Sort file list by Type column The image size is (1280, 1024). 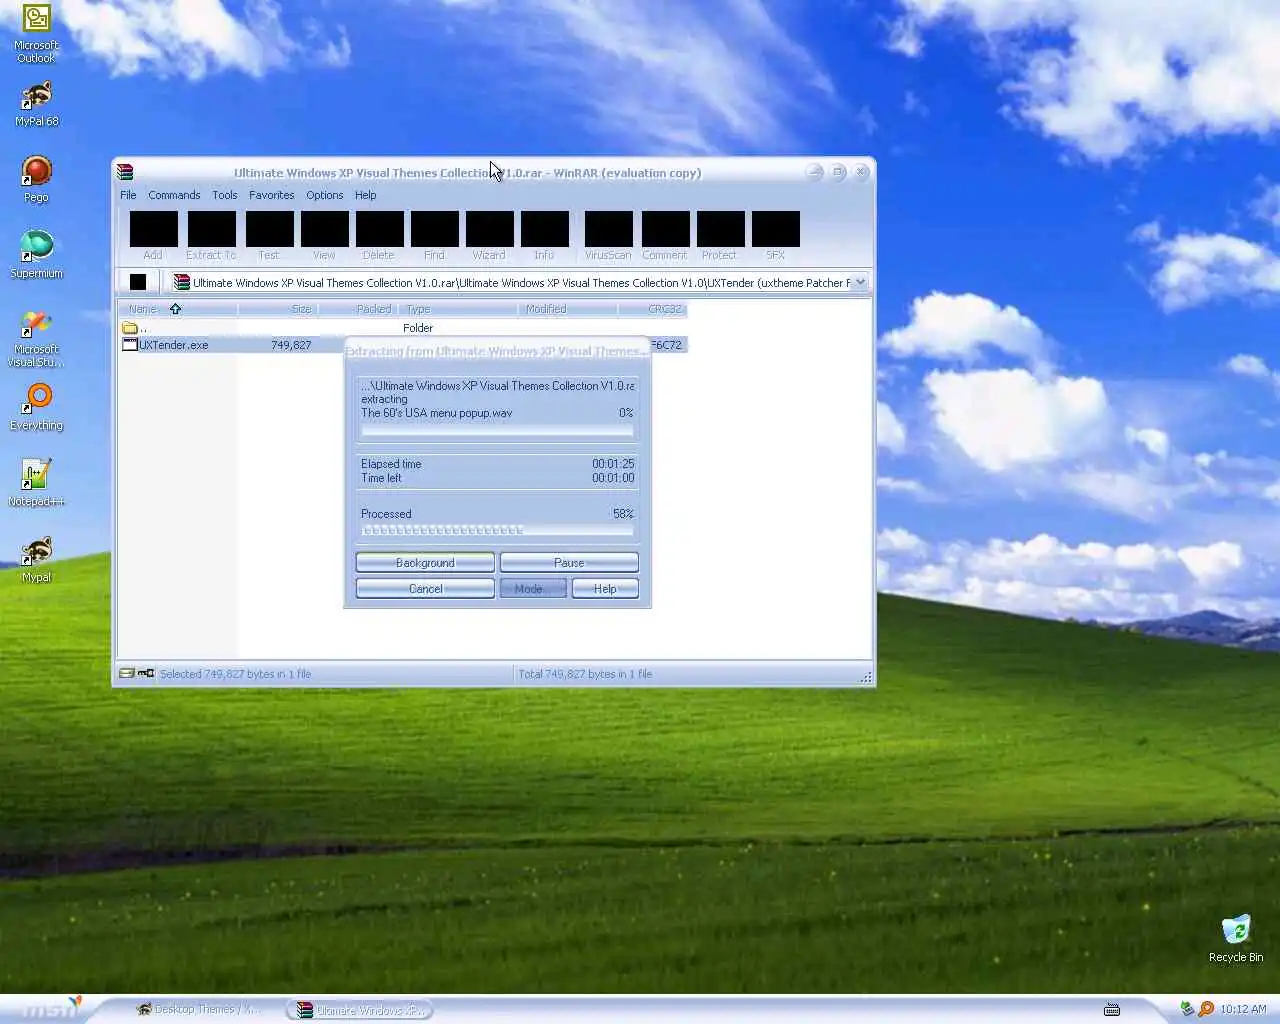tap(458, 309)
